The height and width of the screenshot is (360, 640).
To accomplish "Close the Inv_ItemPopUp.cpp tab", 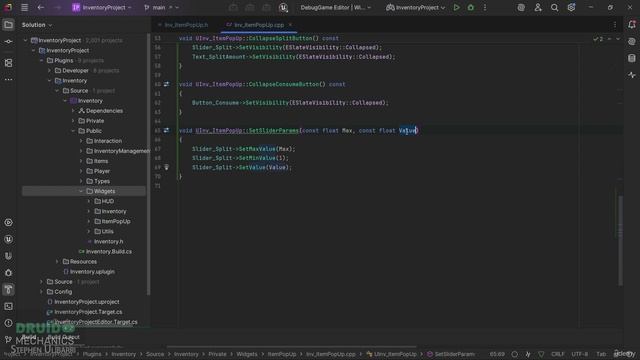I will pyautogui.click(x=290, y=25).
